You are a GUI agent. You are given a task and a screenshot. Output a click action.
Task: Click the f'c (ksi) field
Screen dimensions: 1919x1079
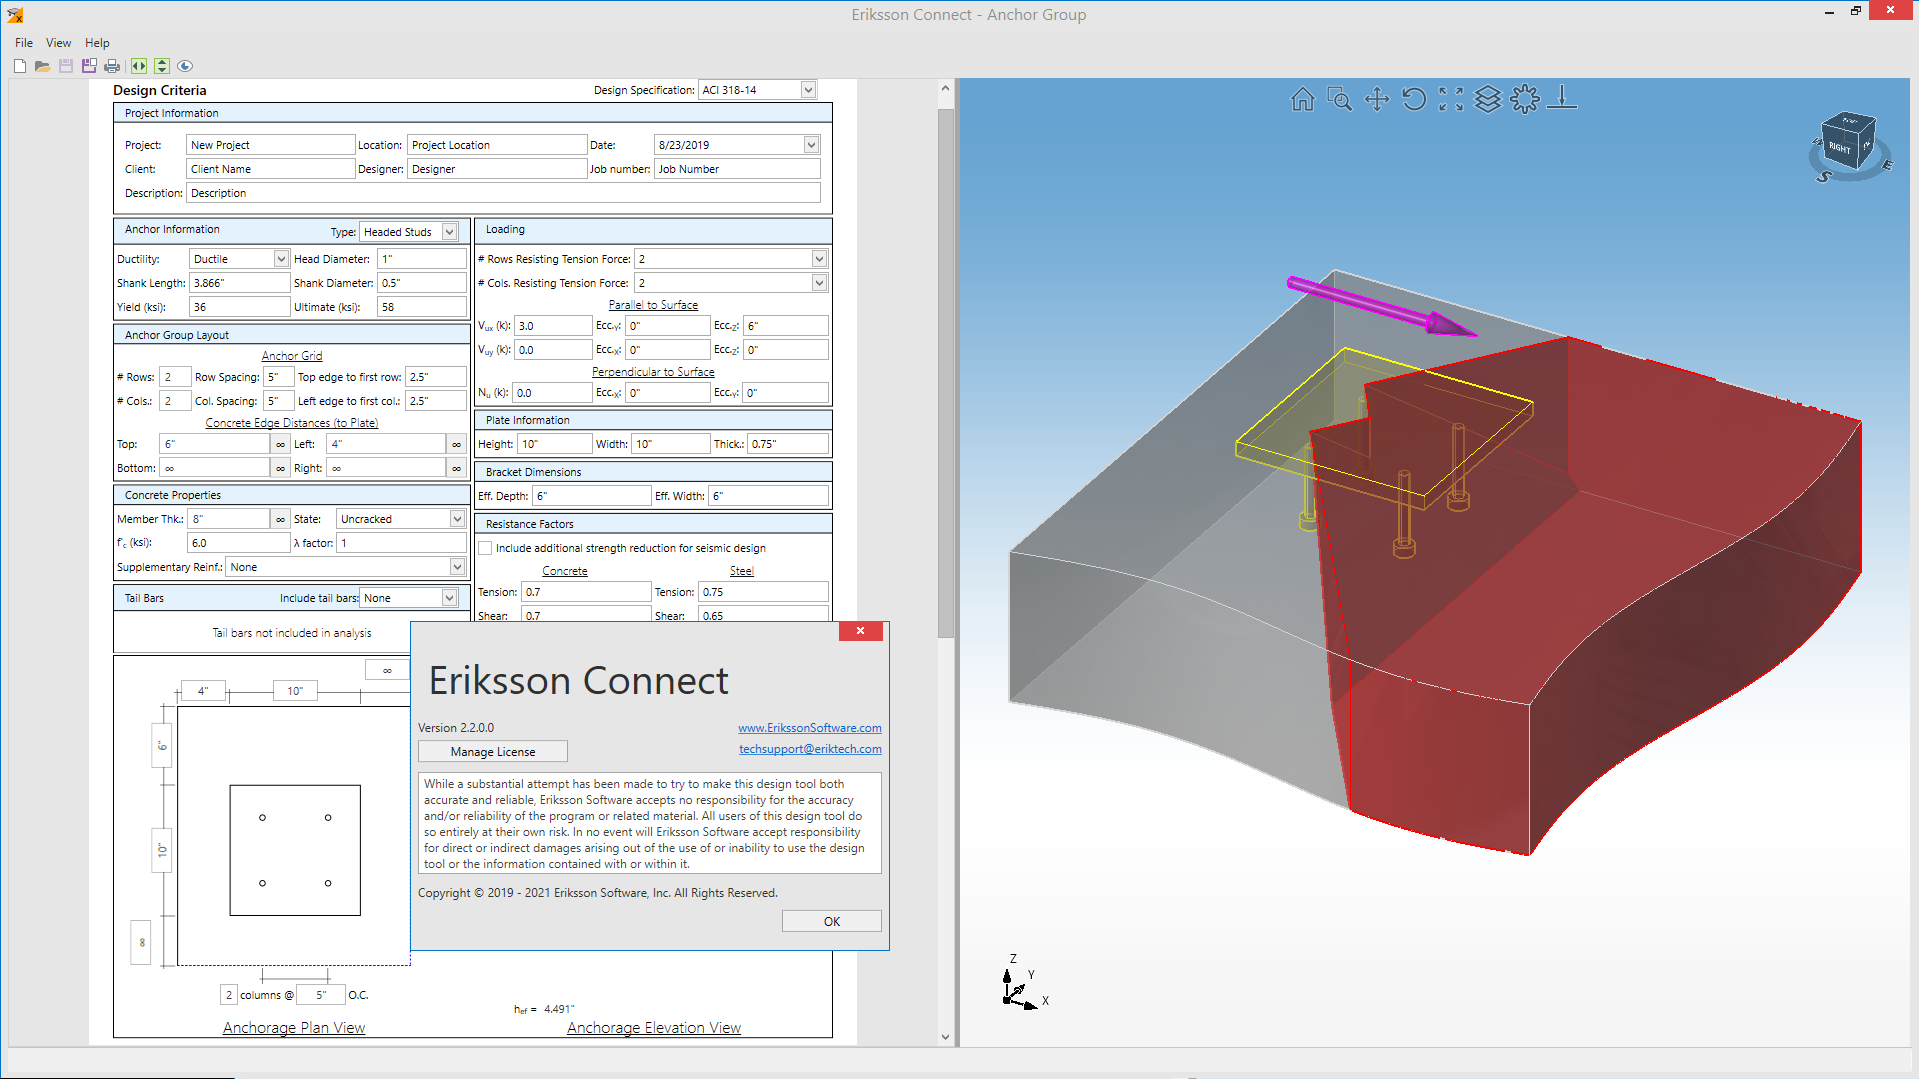(239, 543)
